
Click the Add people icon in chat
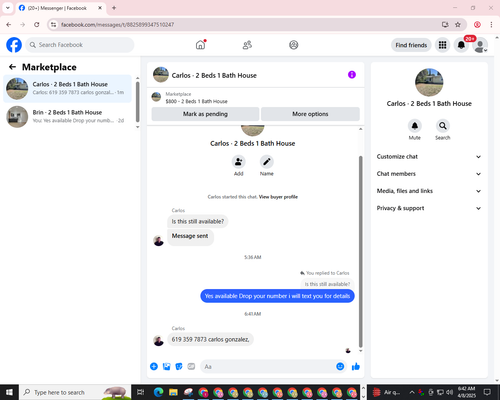coord(239,162)
